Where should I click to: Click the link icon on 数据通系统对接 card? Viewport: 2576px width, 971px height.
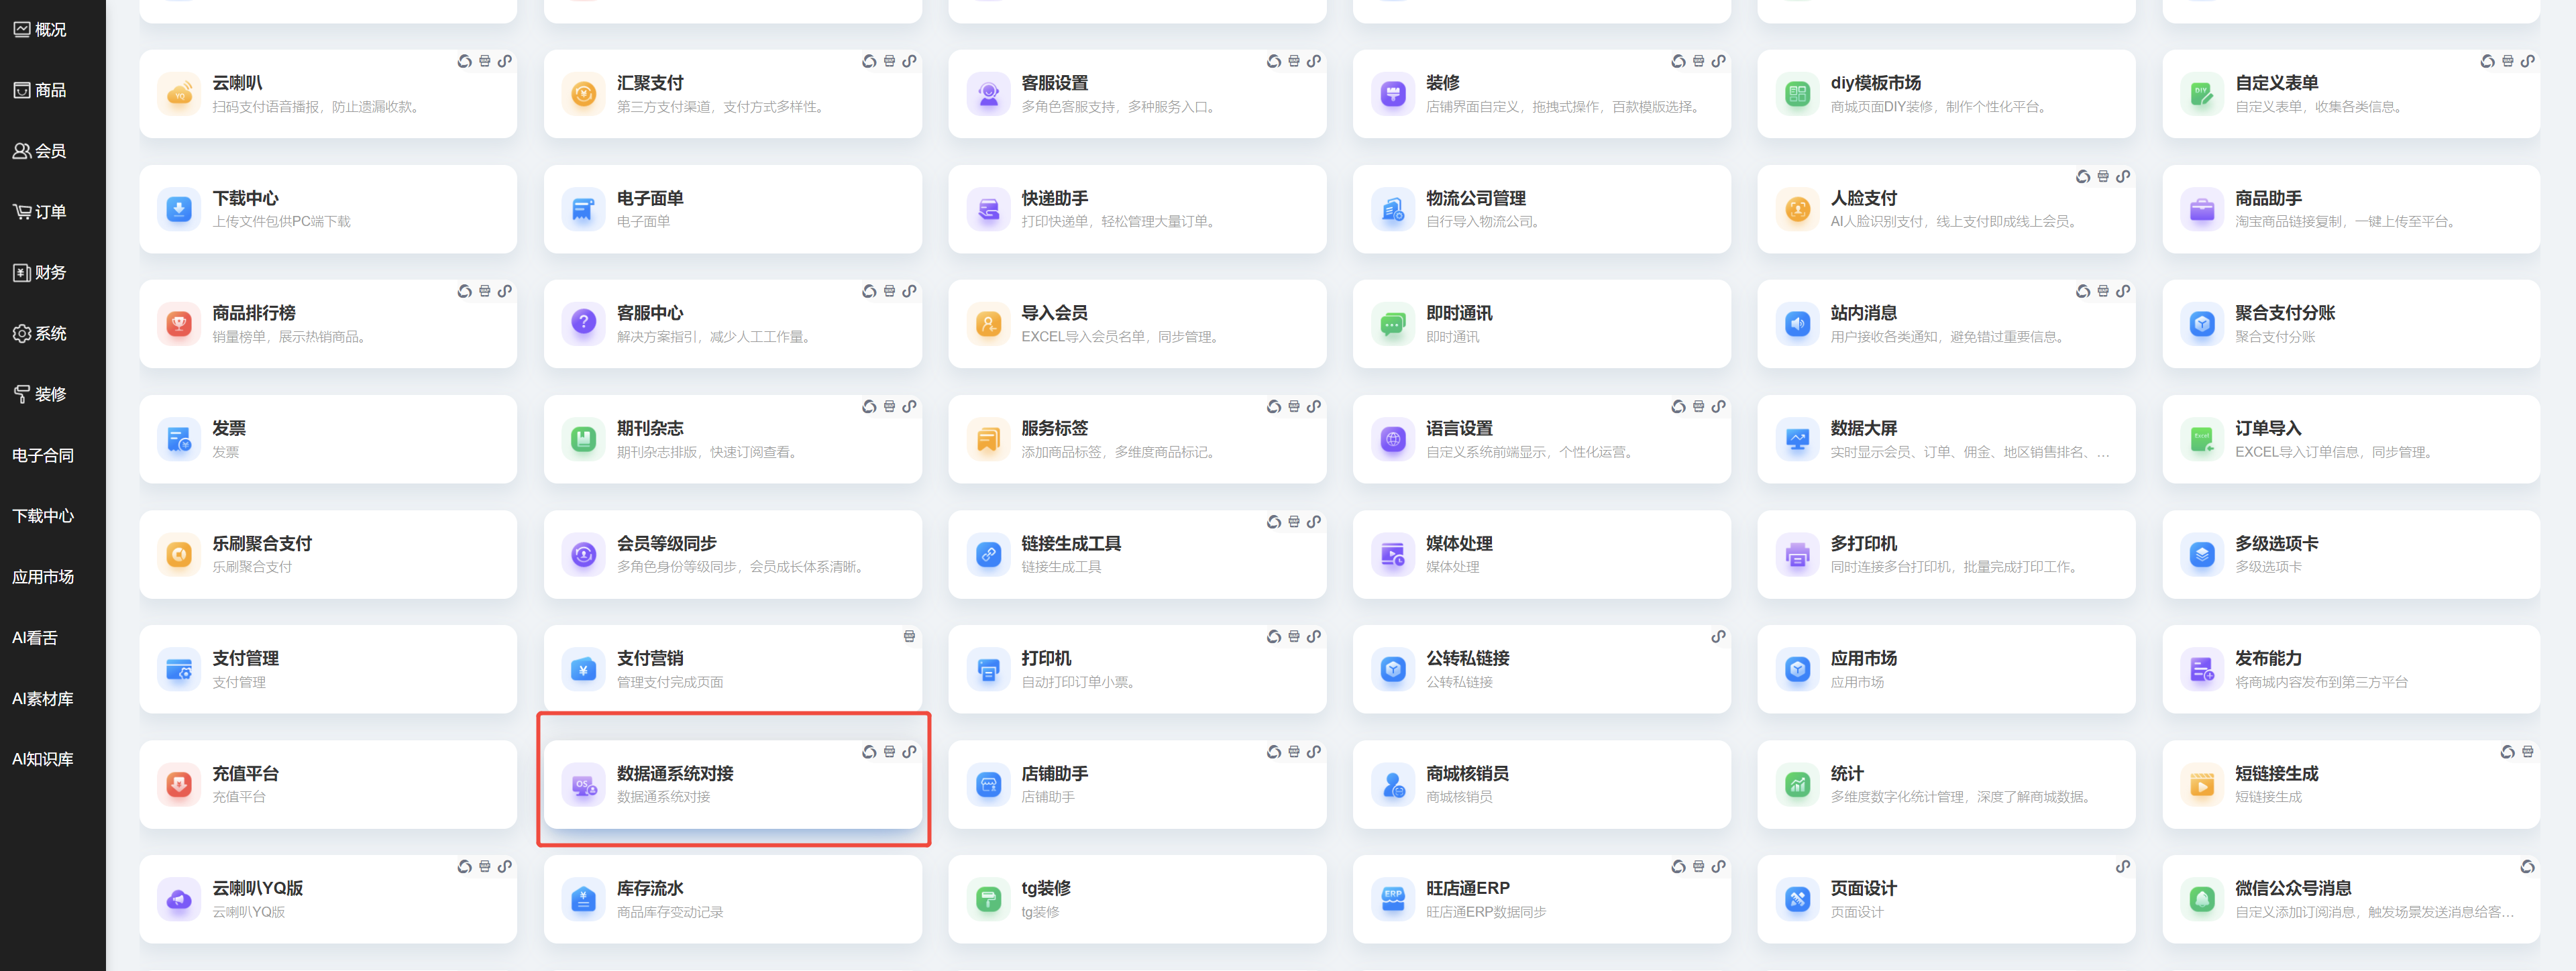[909, 751]
